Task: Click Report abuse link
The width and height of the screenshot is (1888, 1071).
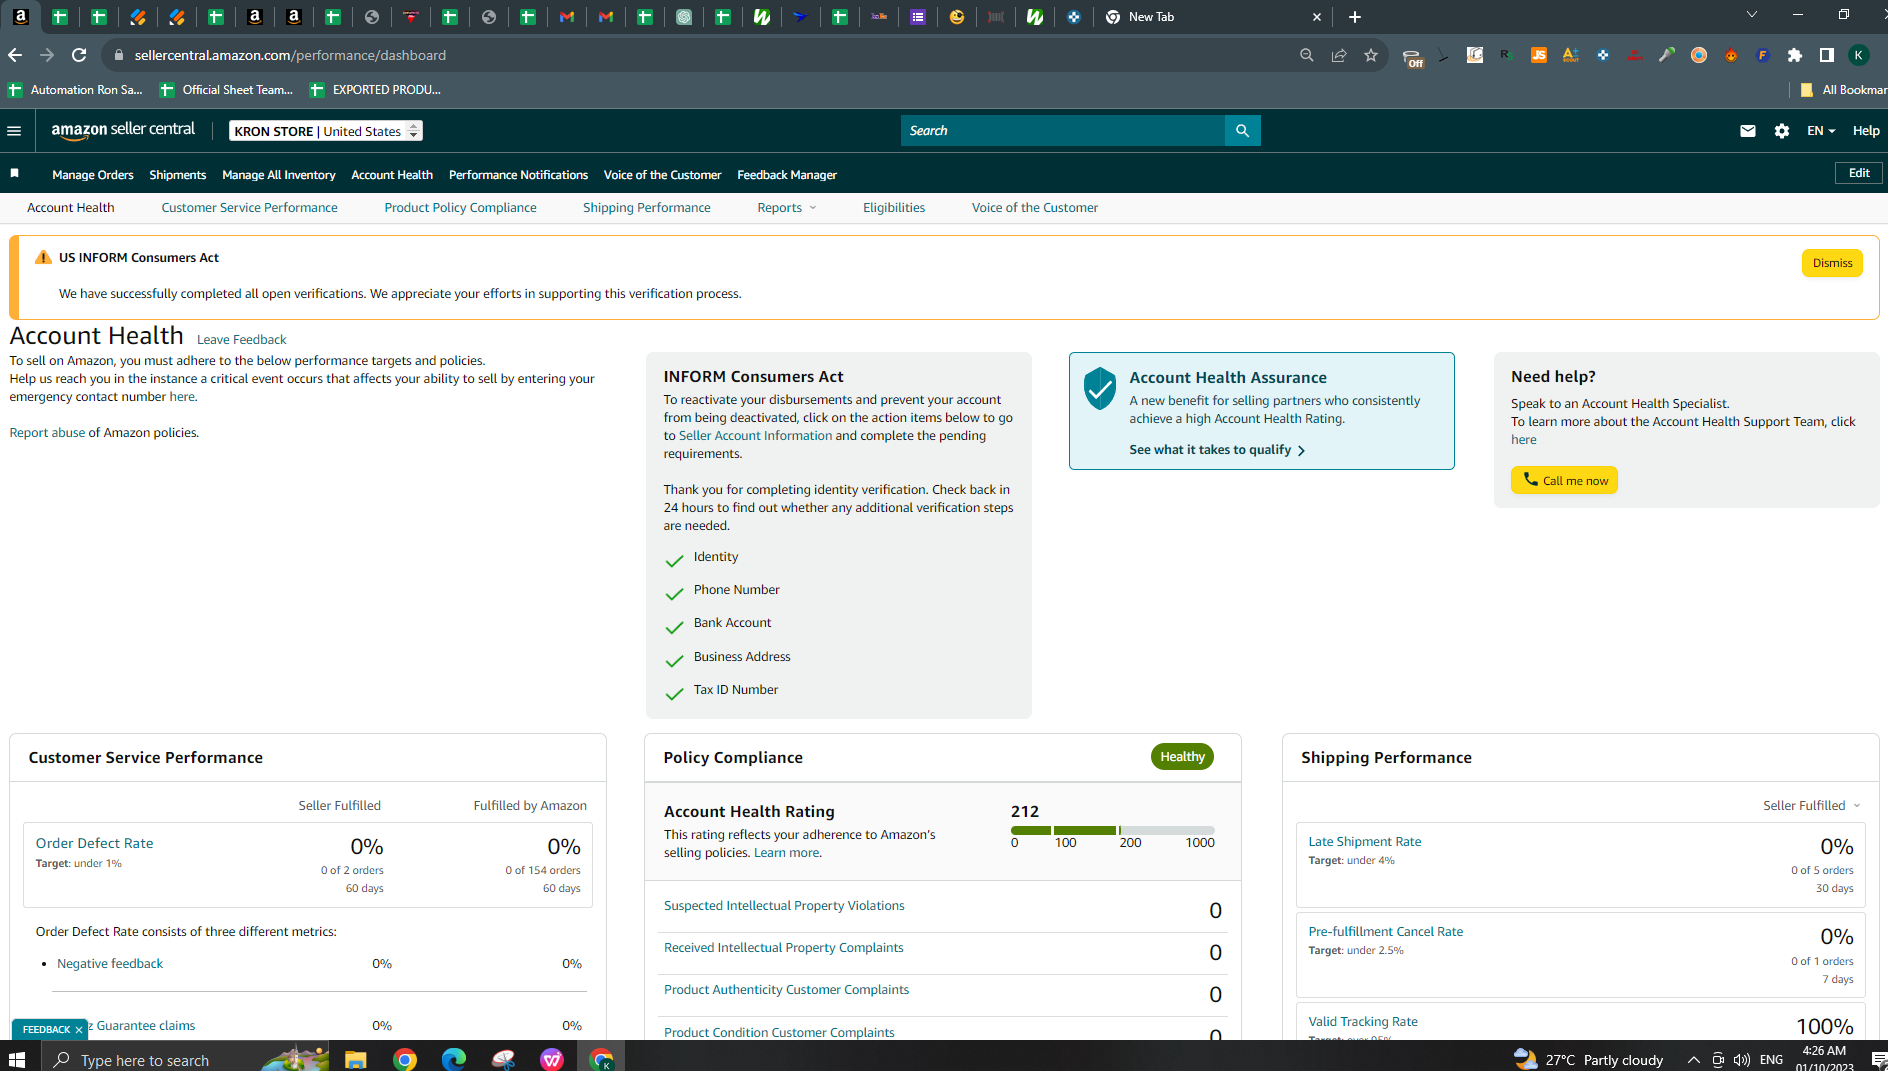Action: pos(47,433)
